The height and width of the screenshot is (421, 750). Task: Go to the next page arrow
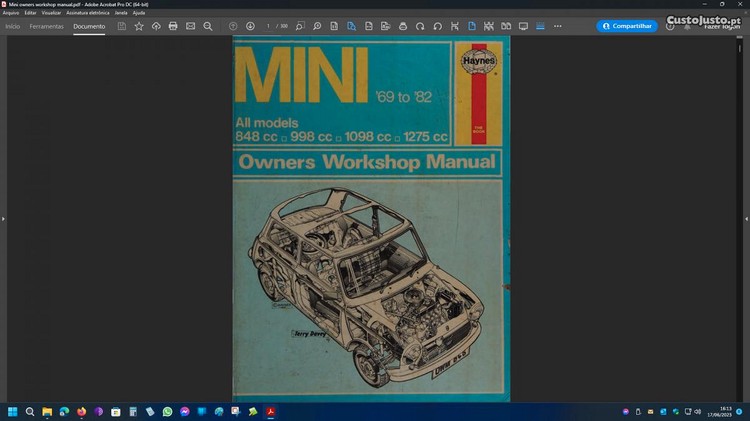(x=250, y=26)
